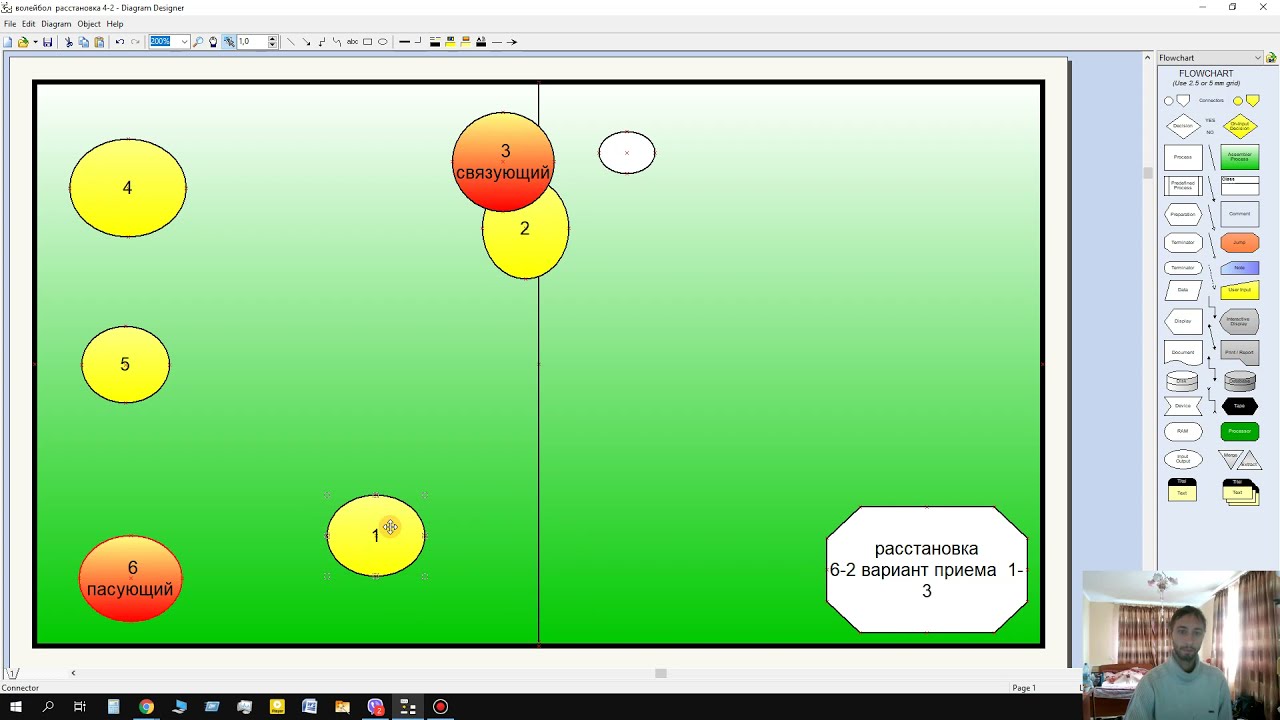Image resolution: width=1280 pixels, height=720 pixels.
Task: Select red circle 6 пасующий
Action: pyautogui.click(x=130, y=579)
